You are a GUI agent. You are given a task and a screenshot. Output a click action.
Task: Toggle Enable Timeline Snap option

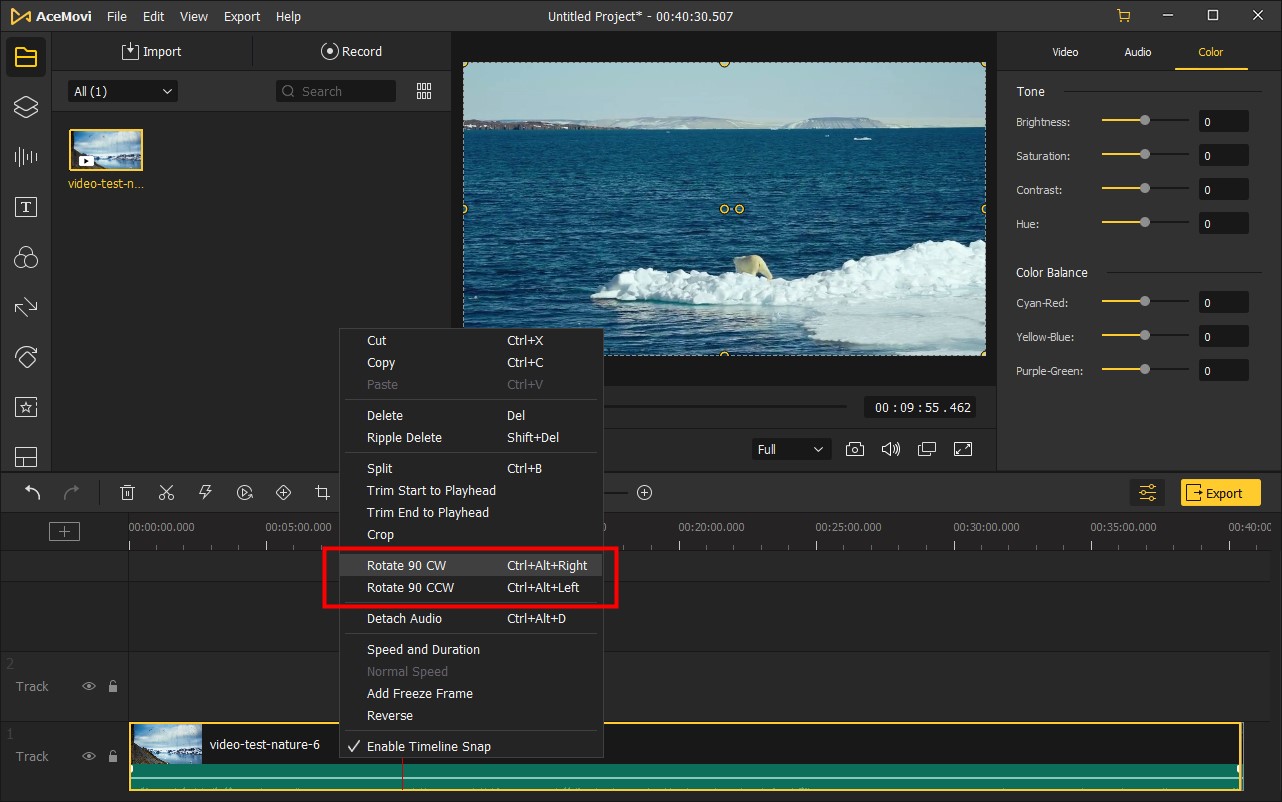pos(428,746)
